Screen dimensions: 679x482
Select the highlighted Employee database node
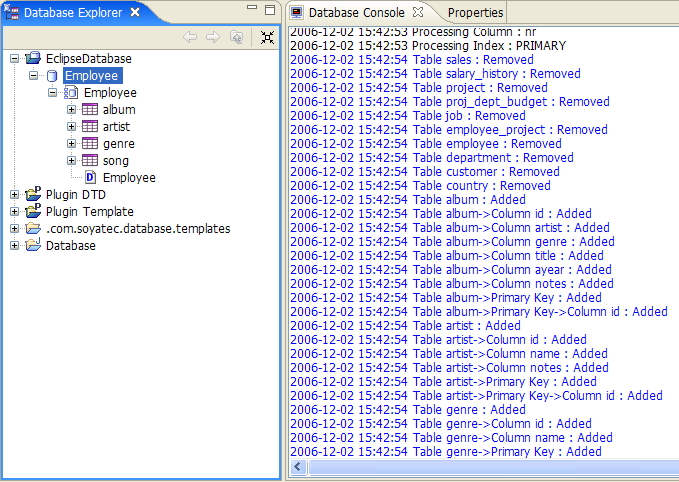pyautogui.click(x=91, y=76)
